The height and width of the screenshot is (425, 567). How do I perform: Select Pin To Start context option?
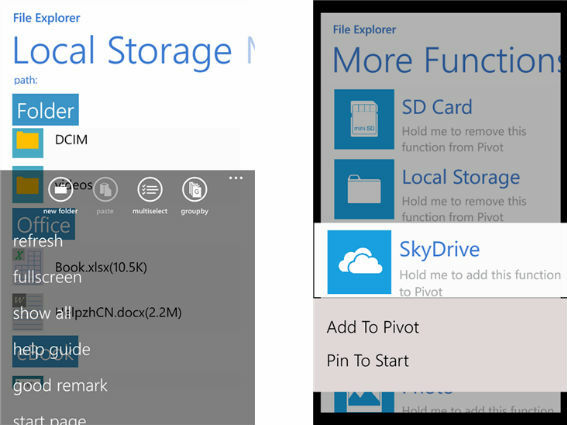368,361
